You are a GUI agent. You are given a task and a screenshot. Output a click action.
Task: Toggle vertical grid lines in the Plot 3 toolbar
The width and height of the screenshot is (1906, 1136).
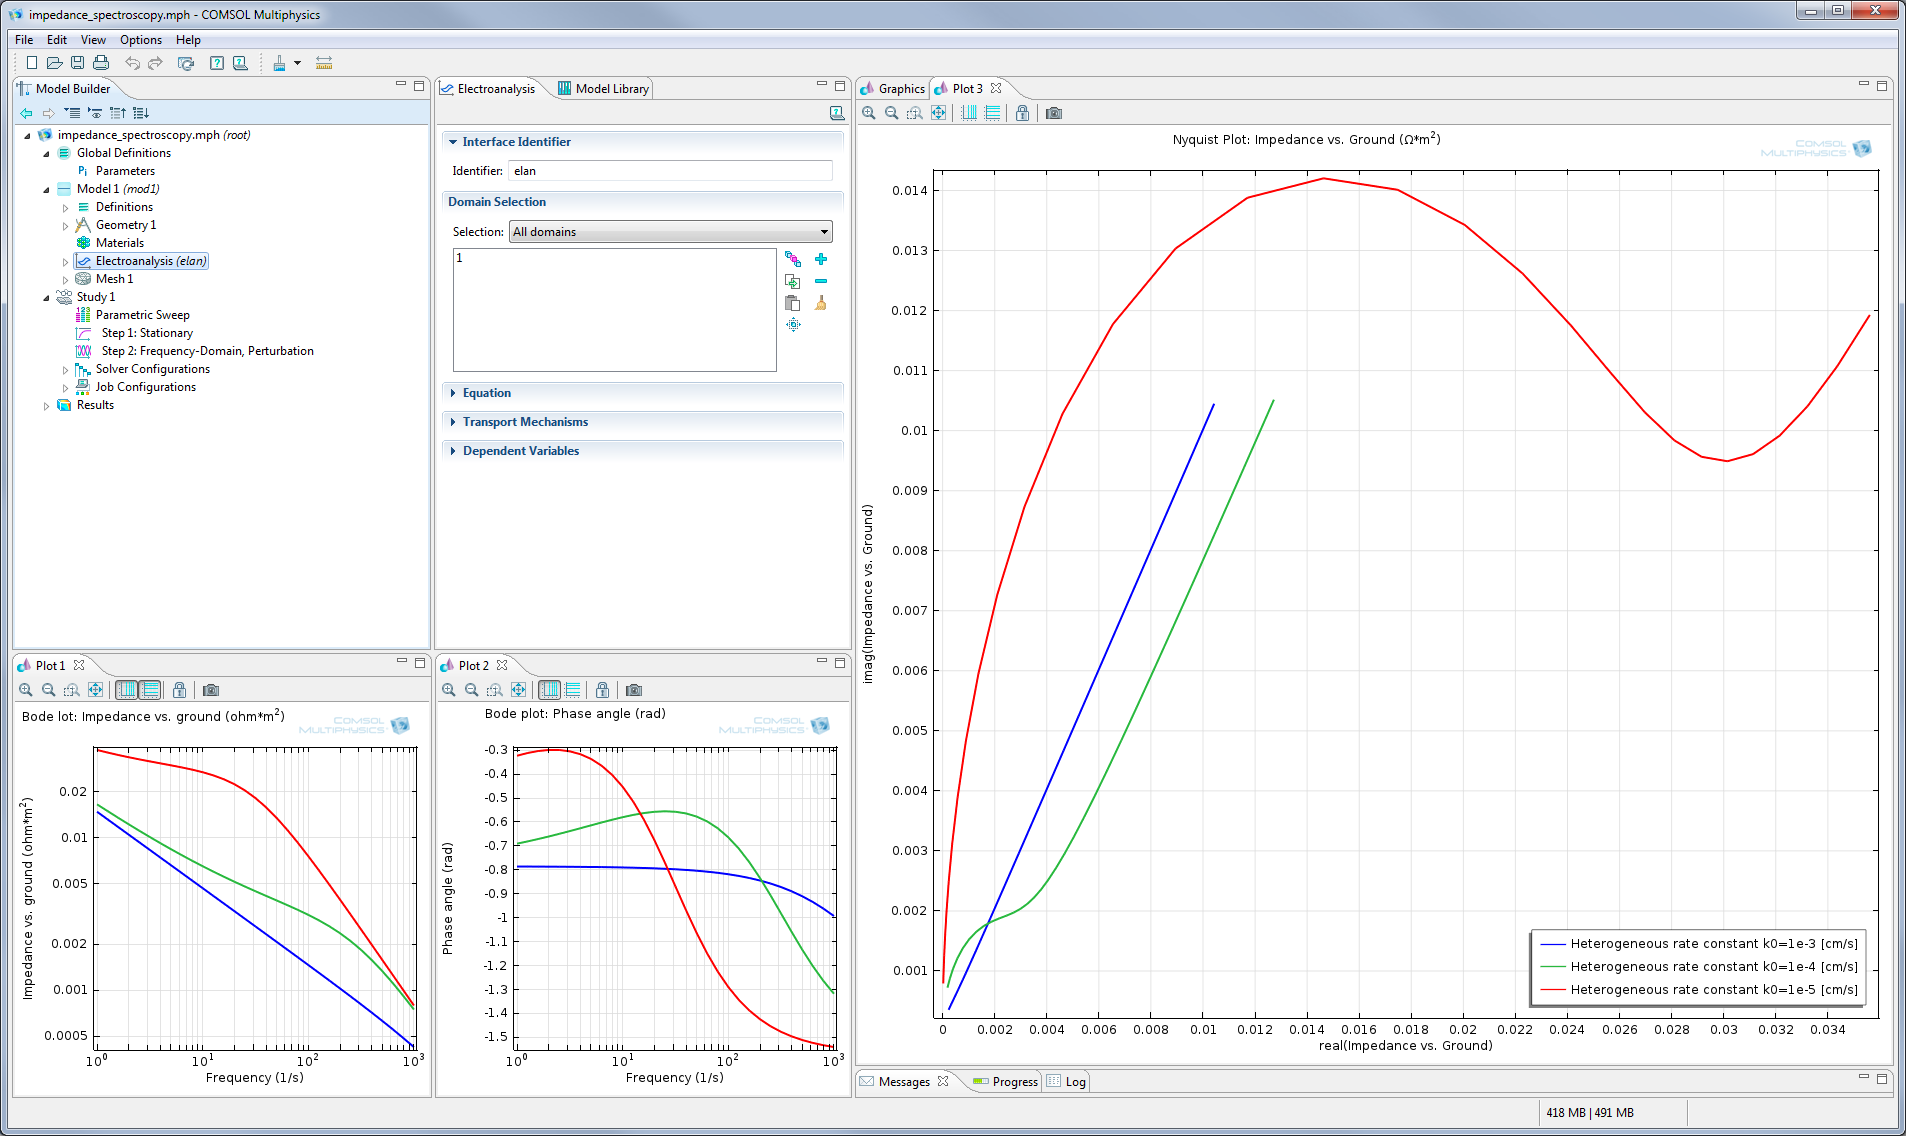968,113
